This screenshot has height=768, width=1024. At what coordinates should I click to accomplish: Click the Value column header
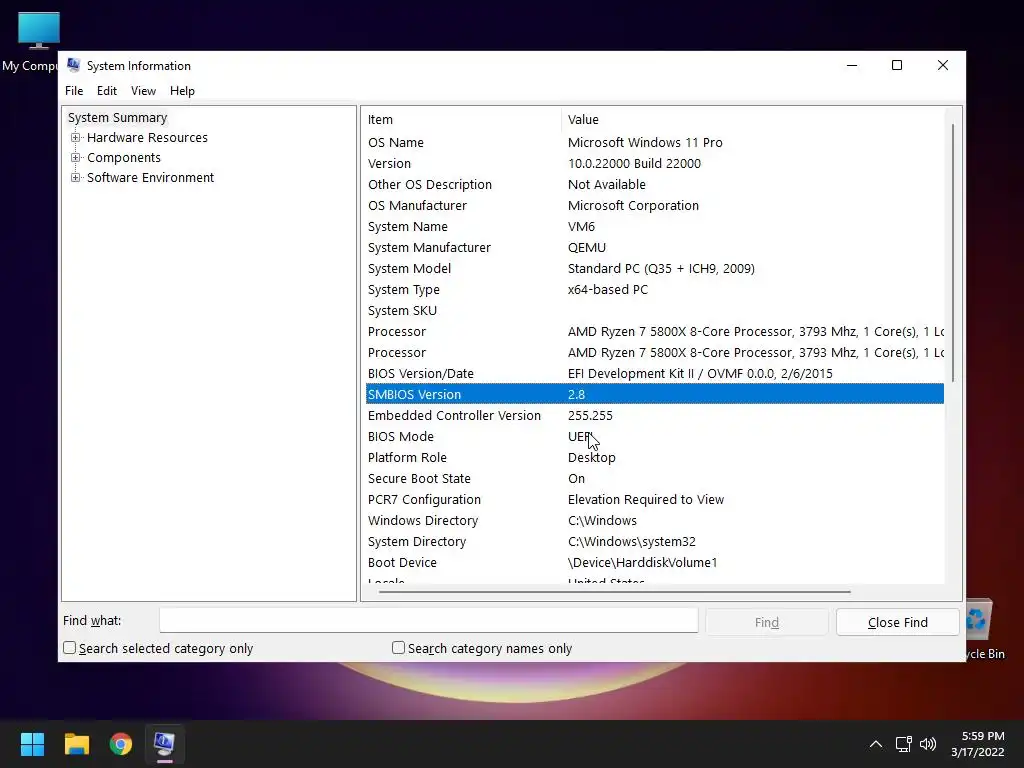[x=753, y=120]
